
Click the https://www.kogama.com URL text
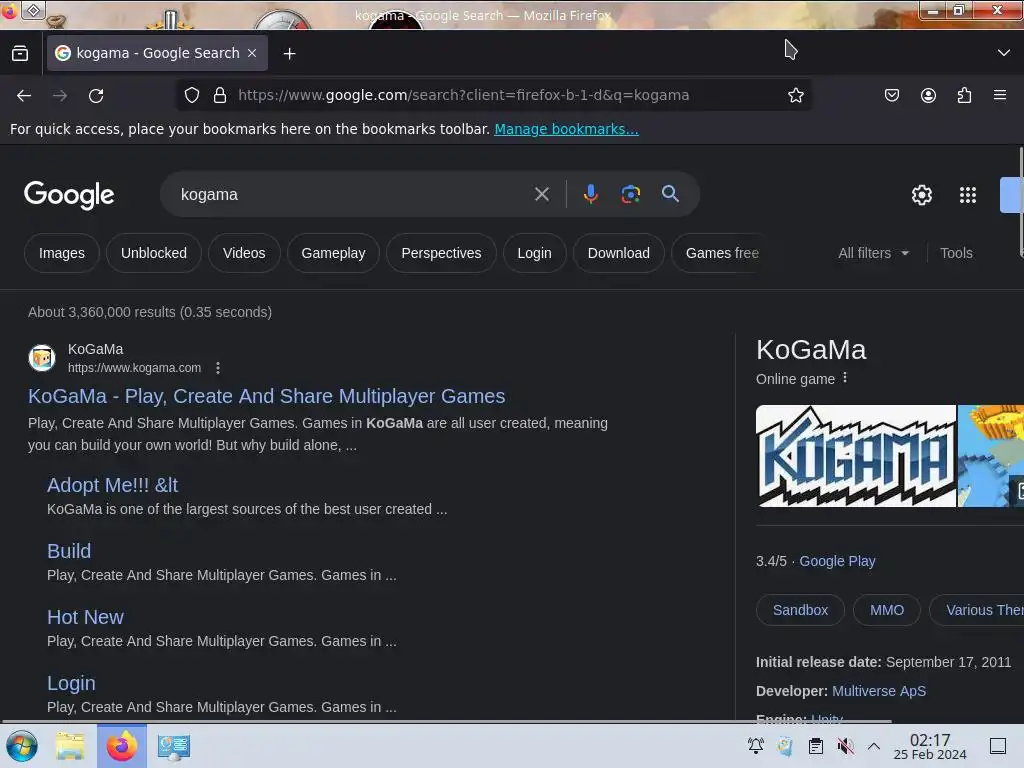(x=135, y=368)
